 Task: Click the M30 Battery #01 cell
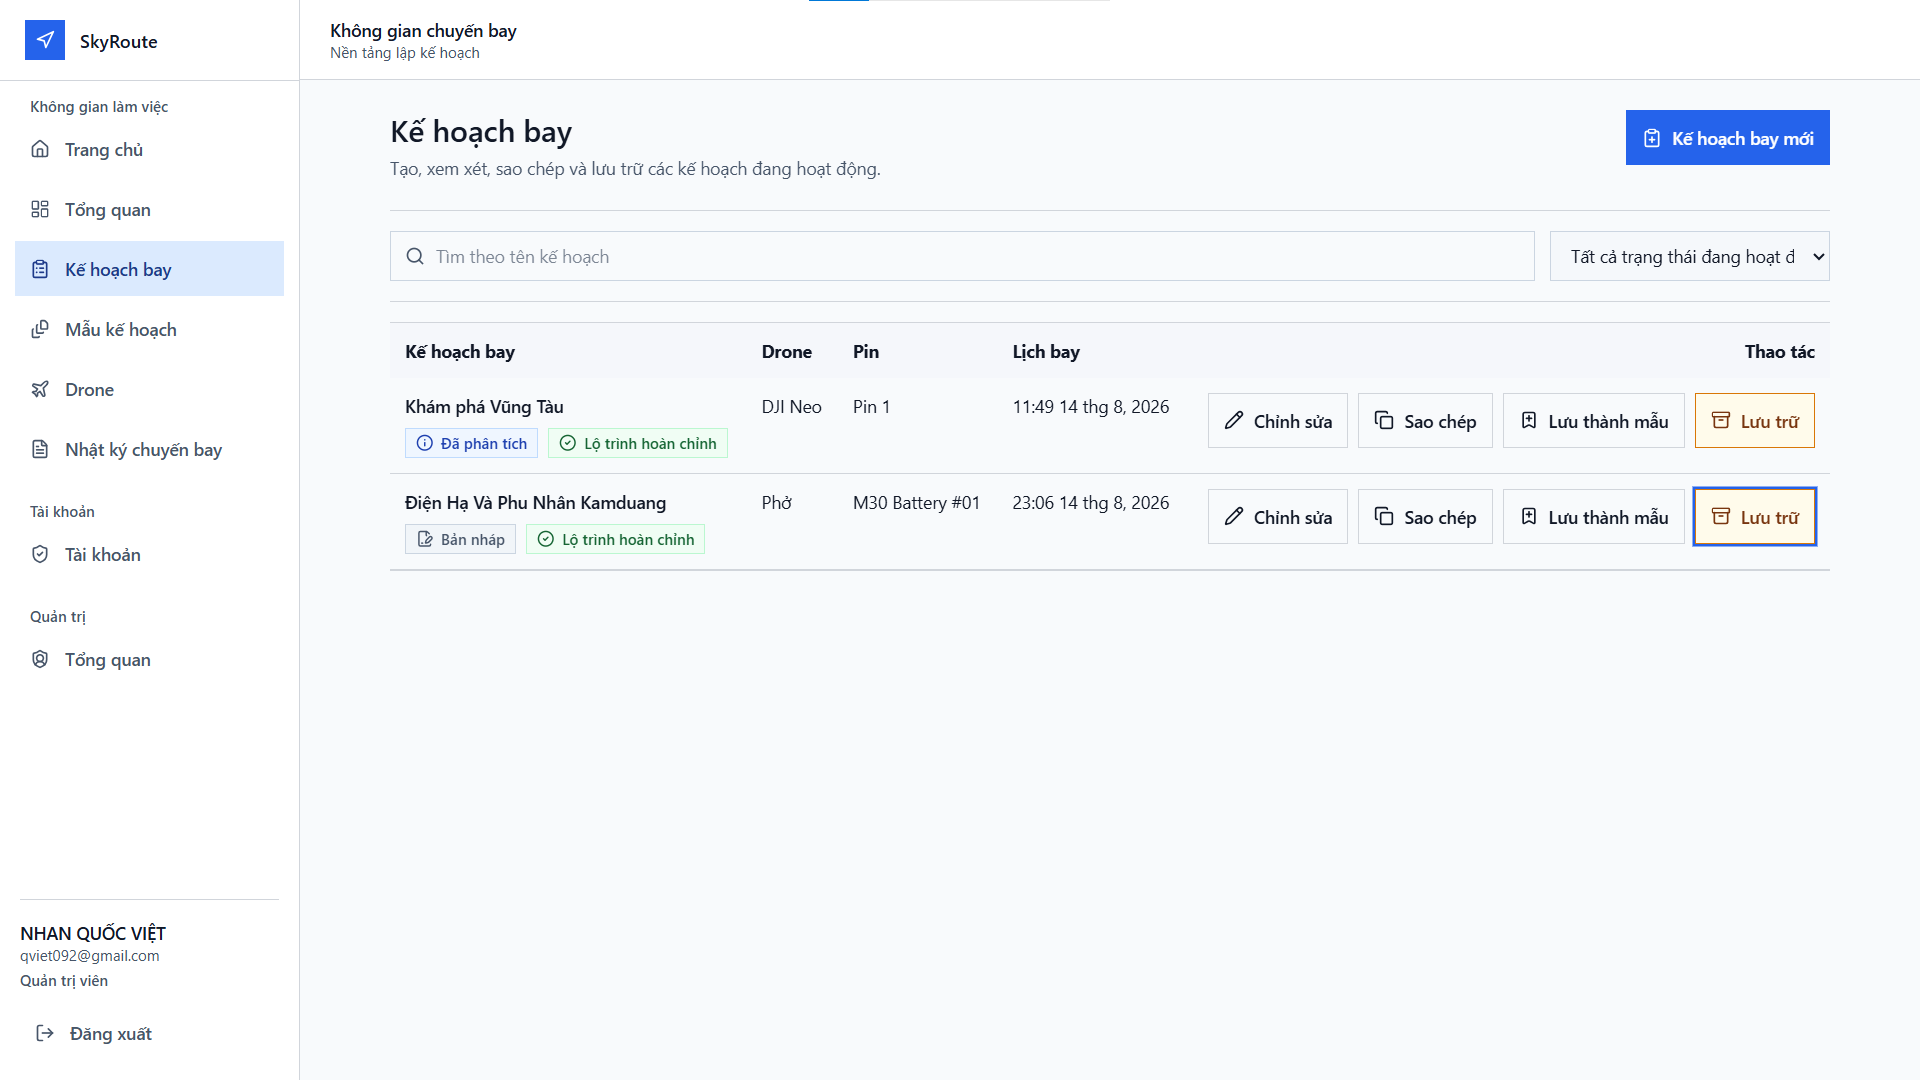tap(916, 502)
